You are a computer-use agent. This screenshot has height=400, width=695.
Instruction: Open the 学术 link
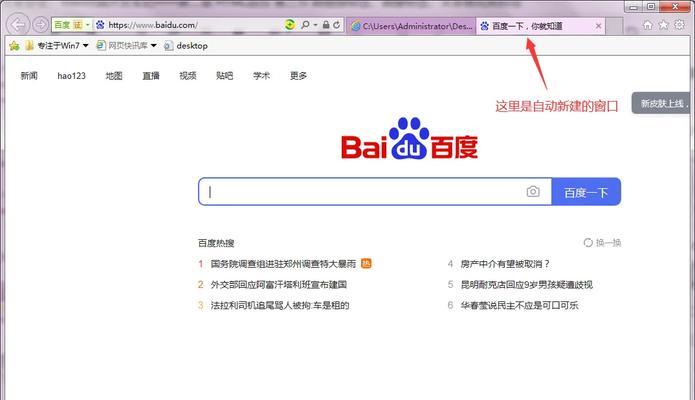262,76
